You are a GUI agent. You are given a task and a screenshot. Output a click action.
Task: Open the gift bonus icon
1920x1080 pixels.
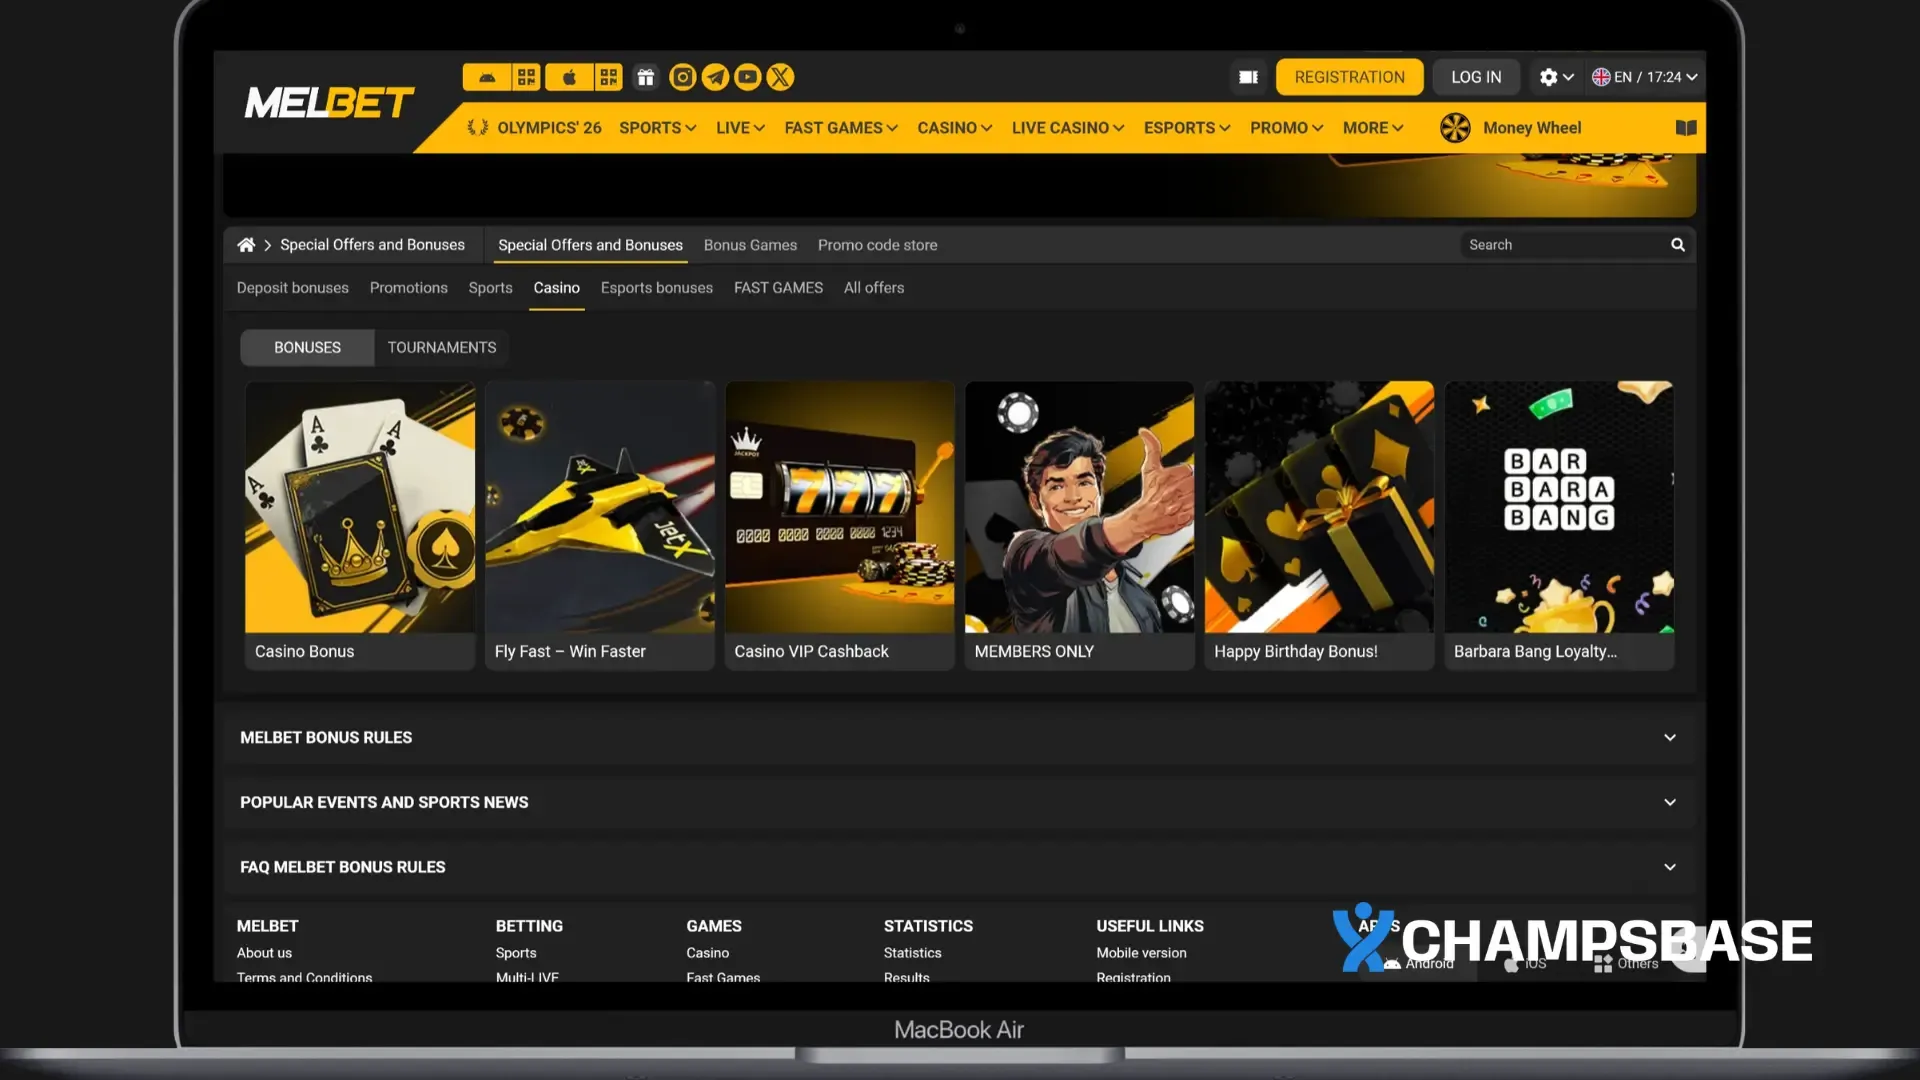click(x=646, y=77)
